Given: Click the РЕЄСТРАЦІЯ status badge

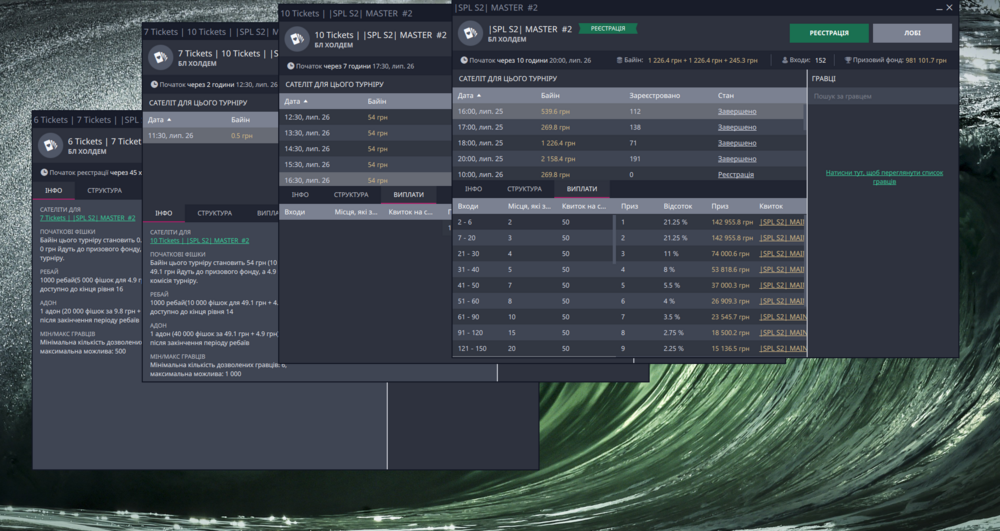Looking at the screenshot, I should tap(608, 29).
